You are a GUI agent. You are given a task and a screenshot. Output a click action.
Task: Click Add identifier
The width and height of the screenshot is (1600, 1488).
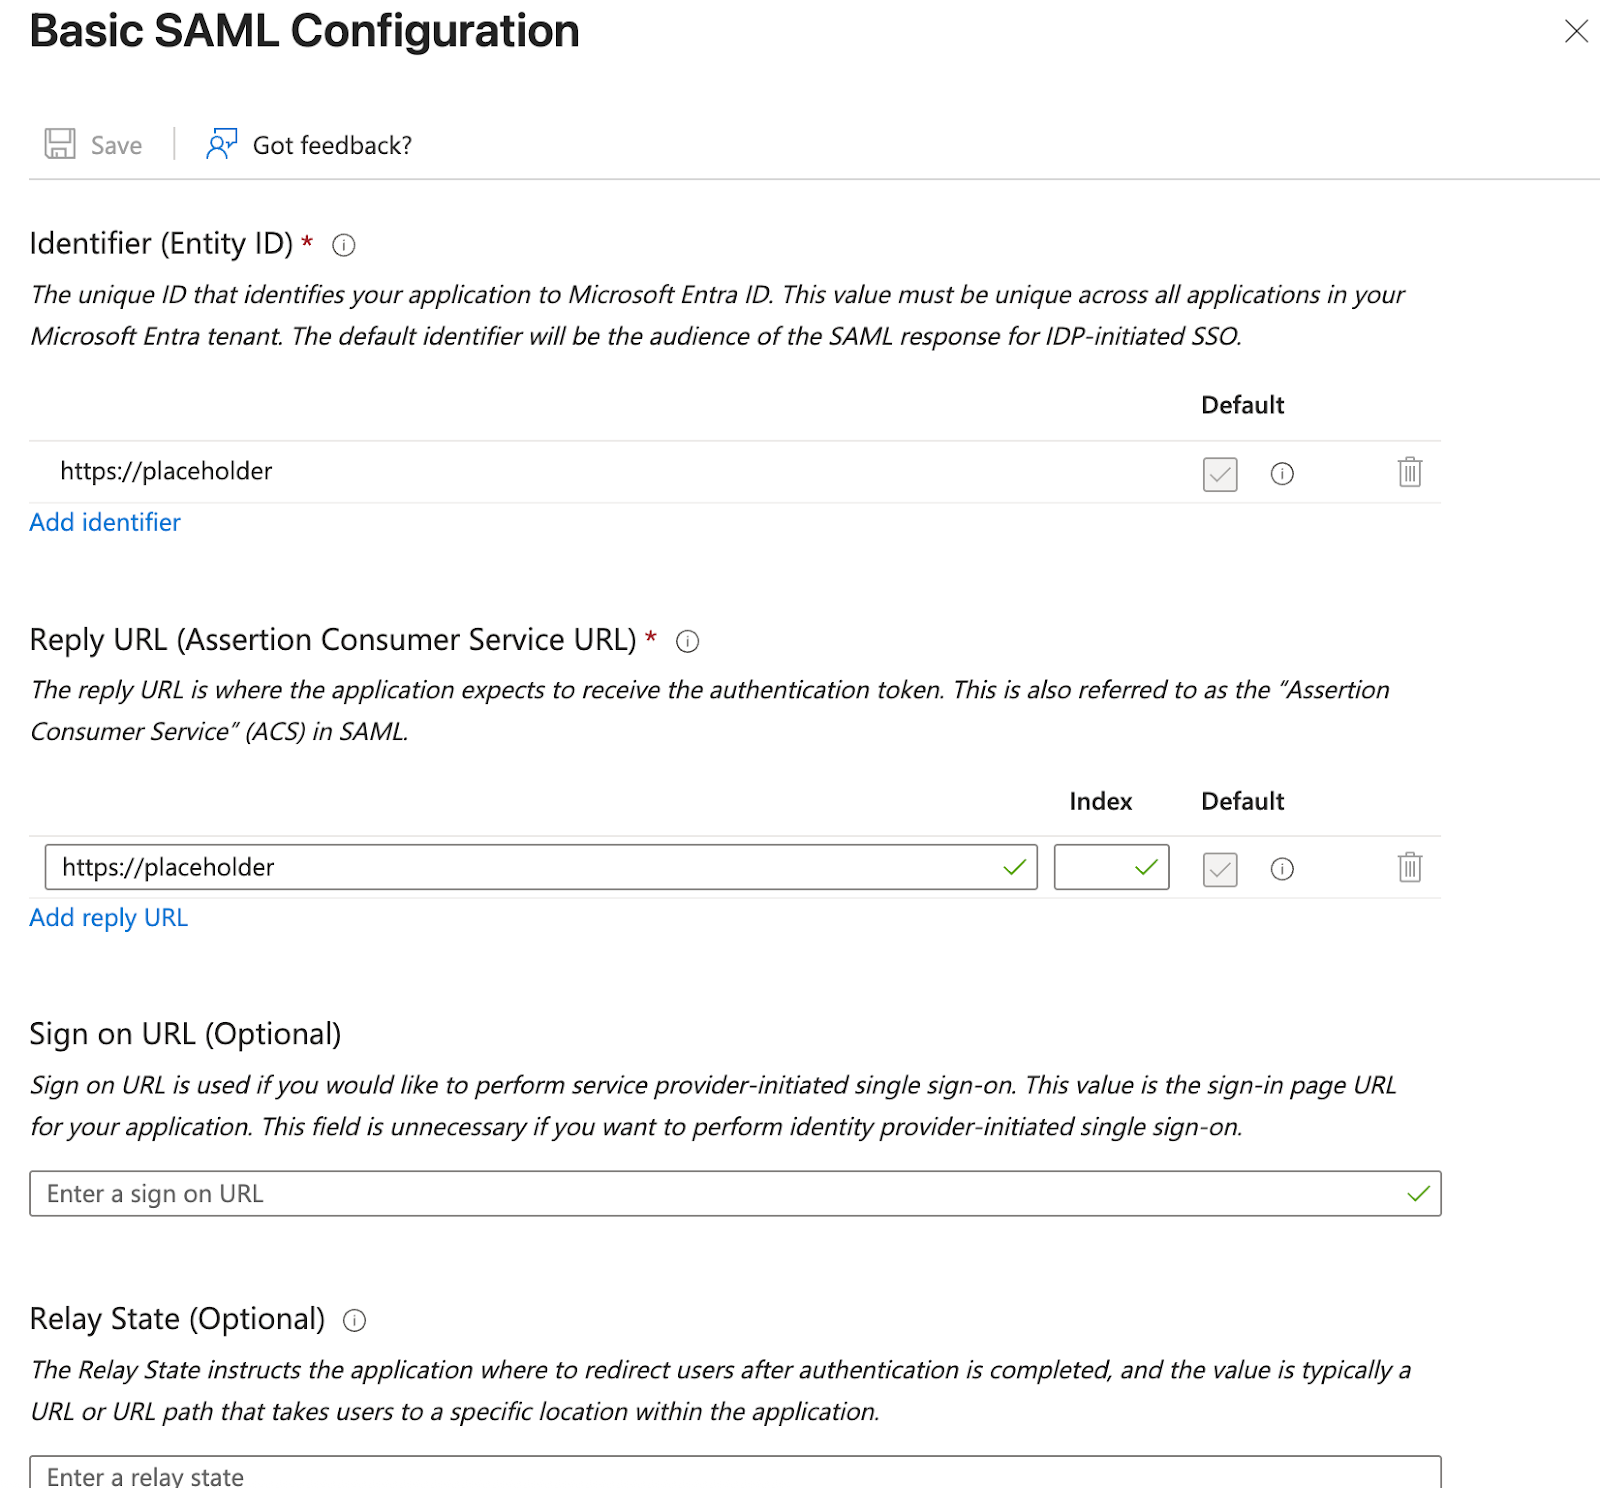pyautogui.click(x=104, y=522)
